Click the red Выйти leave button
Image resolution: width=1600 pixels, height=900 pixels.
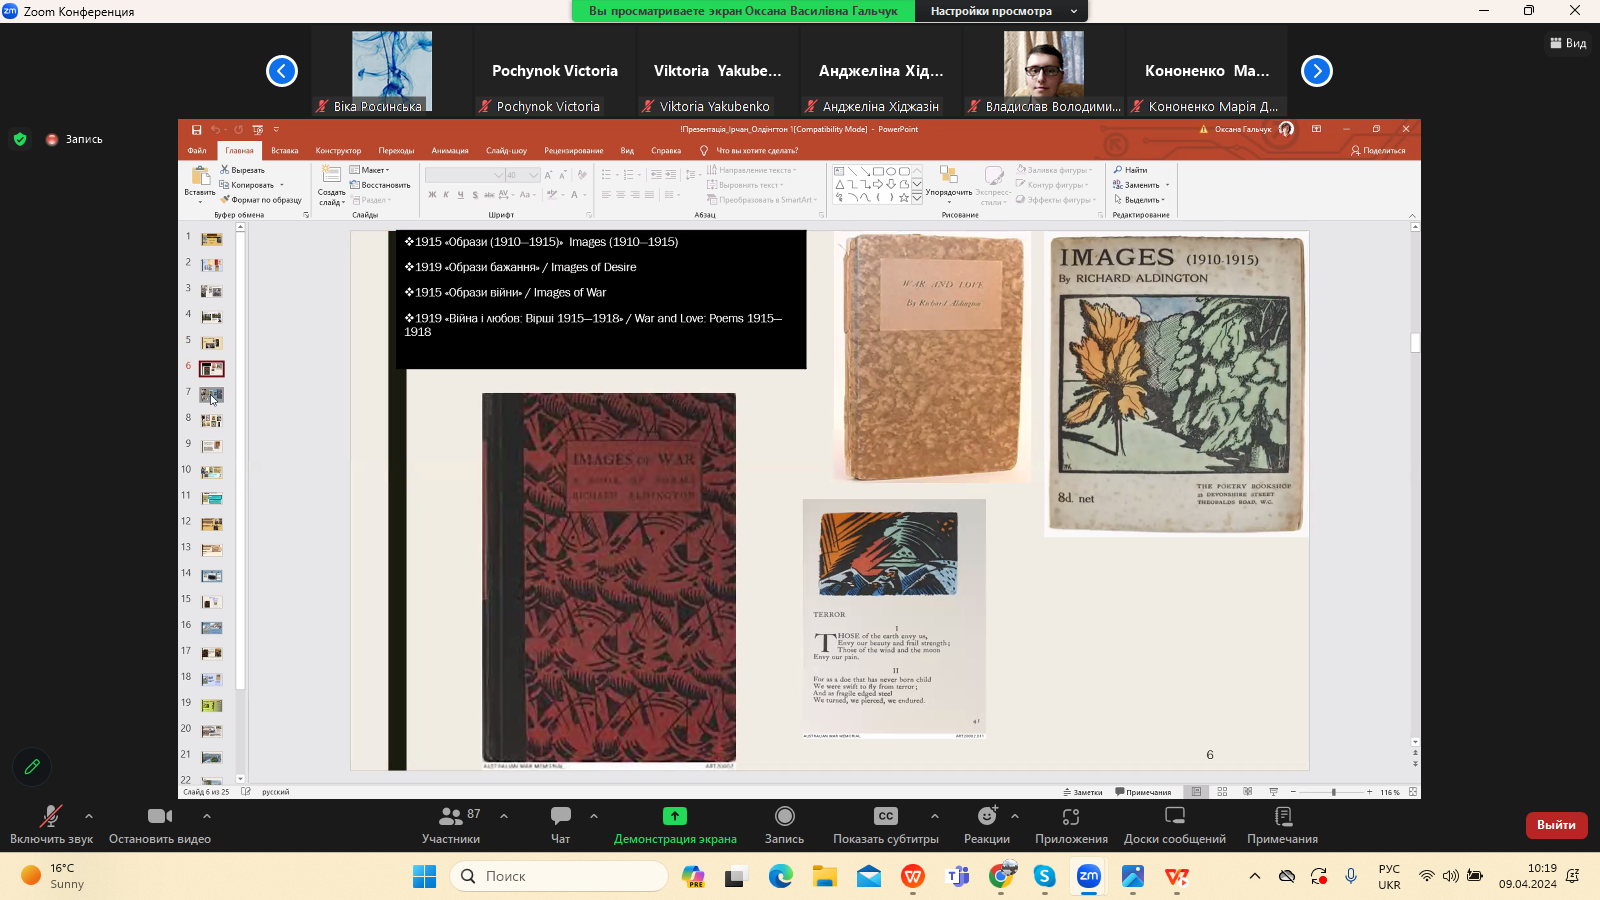(1556, 825)
